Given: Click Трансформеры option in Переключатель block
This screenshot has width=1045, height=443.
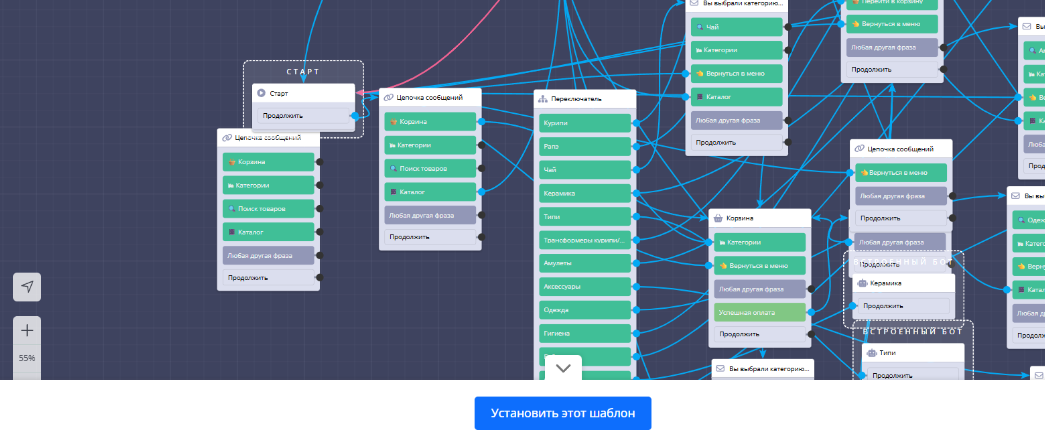Looking at the screenshot, I should pos(585,240).
